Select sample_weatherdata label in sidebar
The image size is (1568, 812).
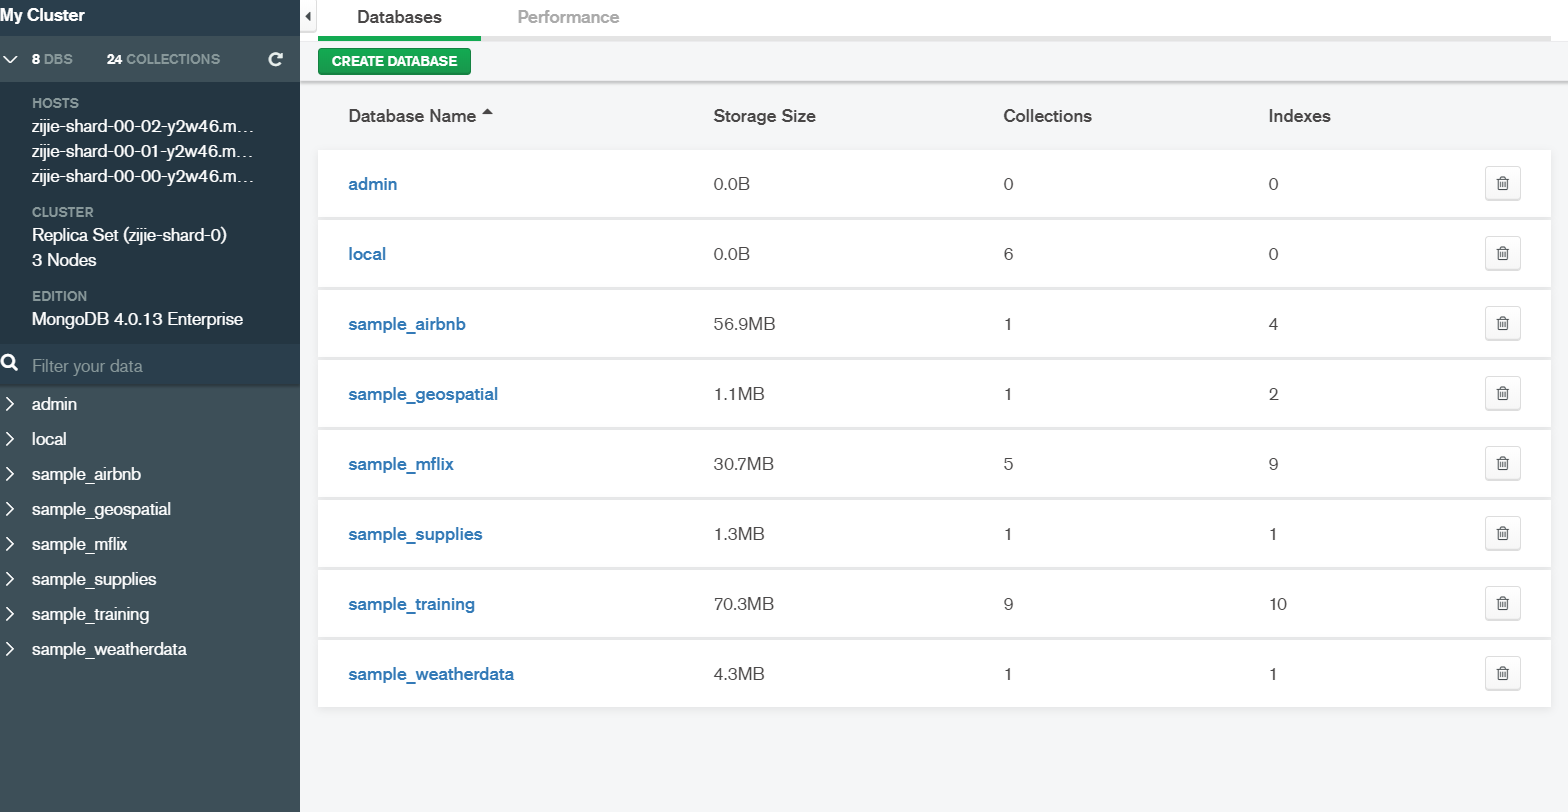pyautogui.click(x=109, y=649)
